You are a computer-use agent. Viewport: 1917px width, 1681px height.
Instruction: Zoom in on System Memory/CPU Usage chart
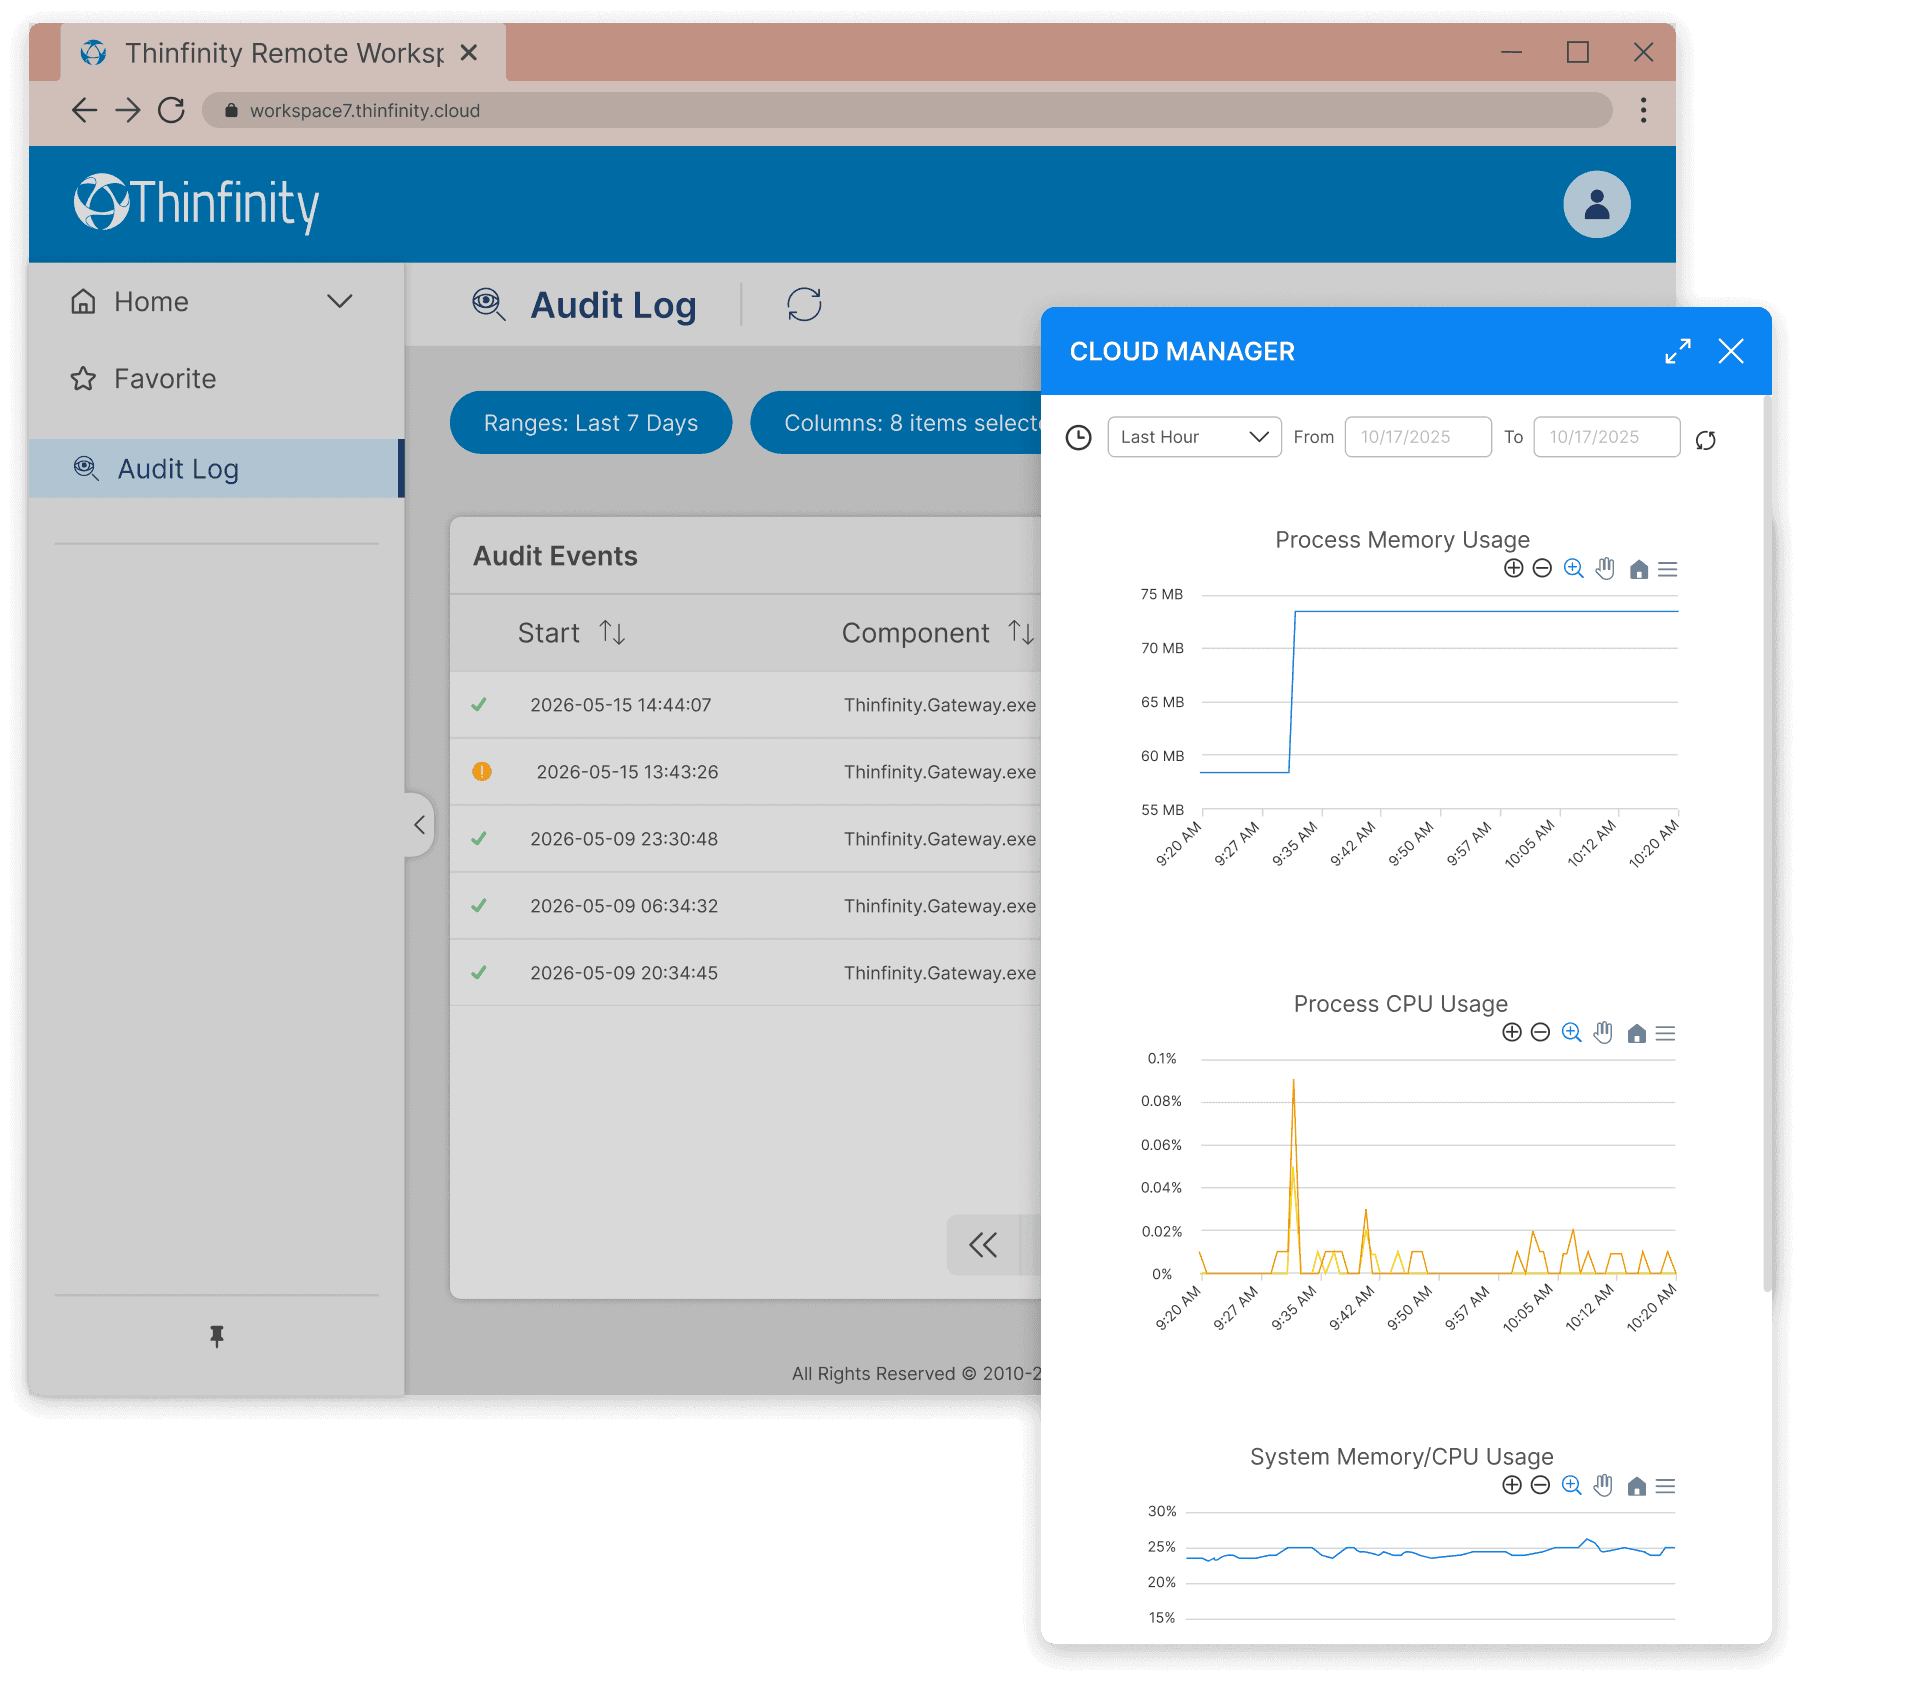click(x=1511, y=1486)
